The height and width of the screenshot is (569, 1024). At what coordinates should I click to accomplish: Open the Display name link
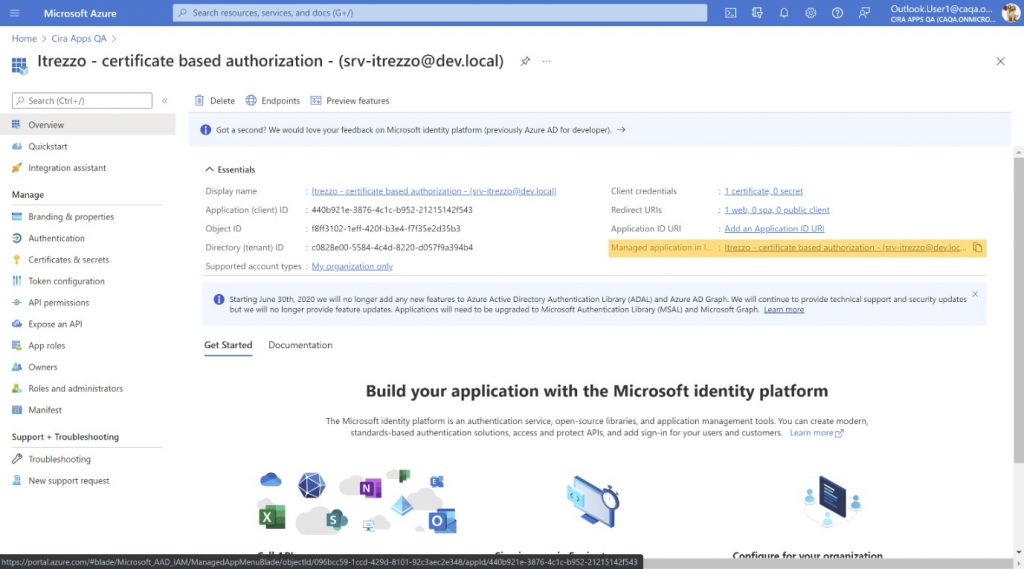pyautogui.click(x=434, y=191)
